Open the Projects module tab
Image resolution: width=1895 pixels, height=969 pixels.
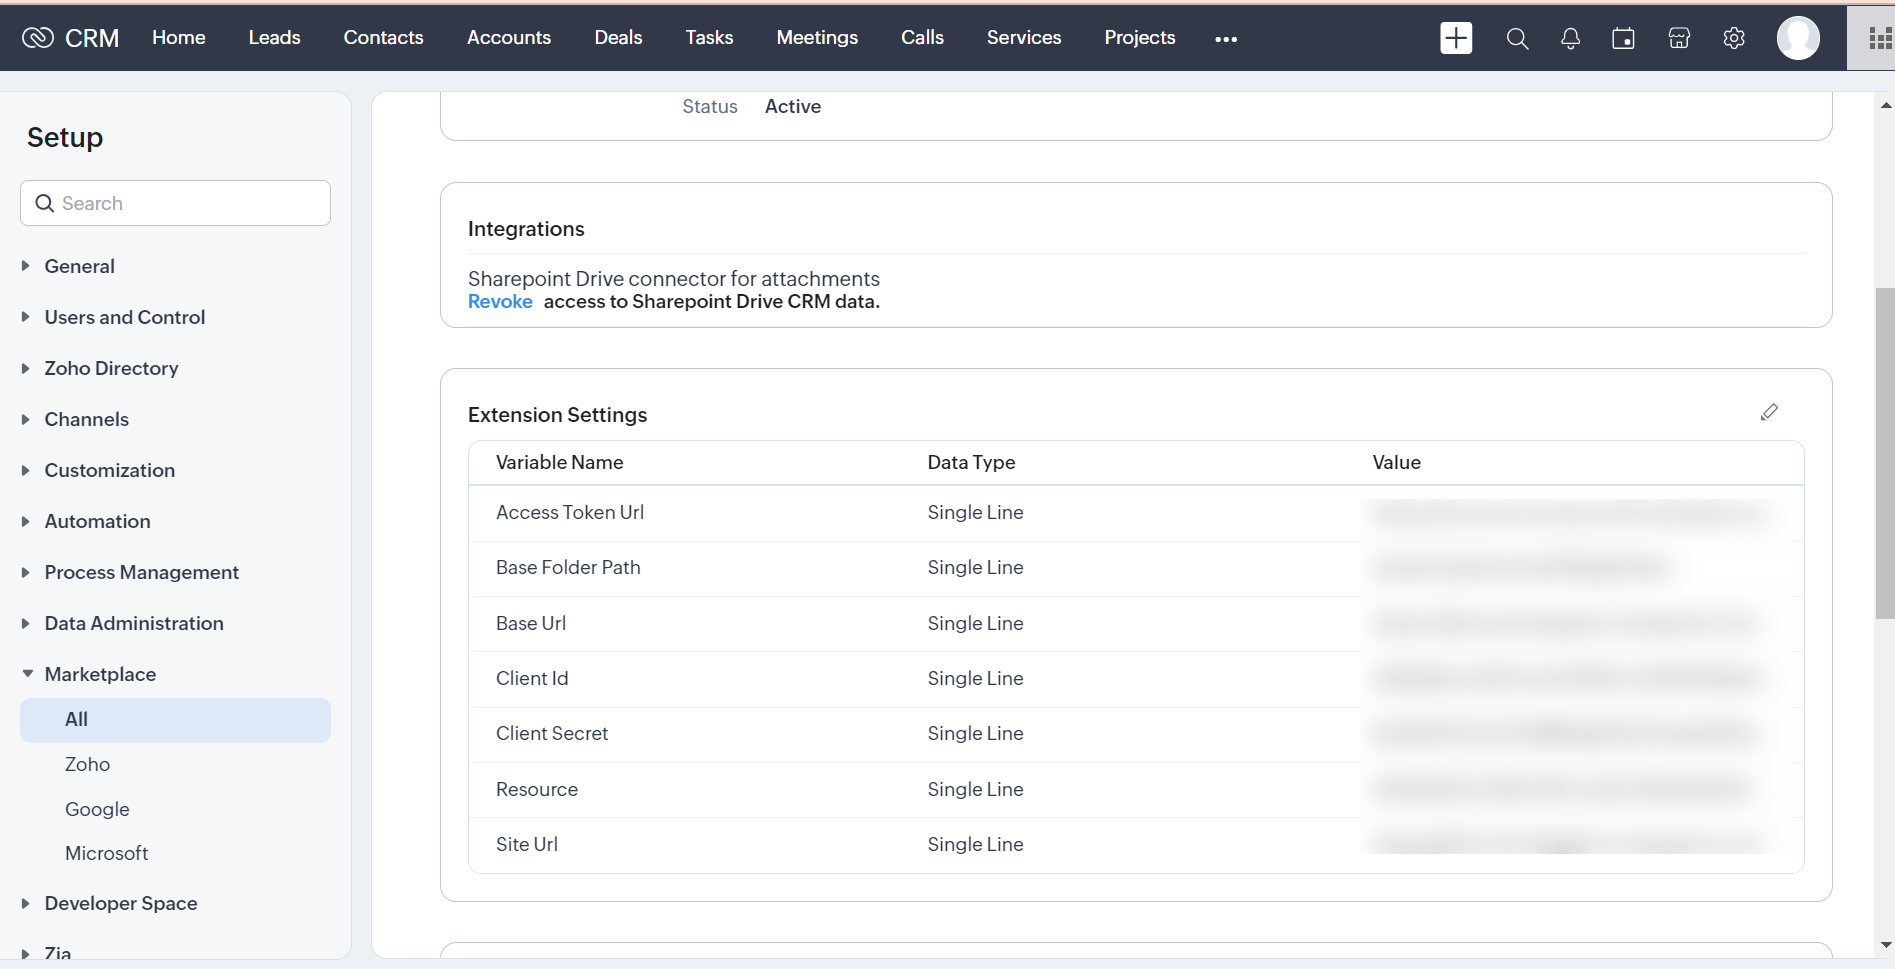pos(1140,37)
